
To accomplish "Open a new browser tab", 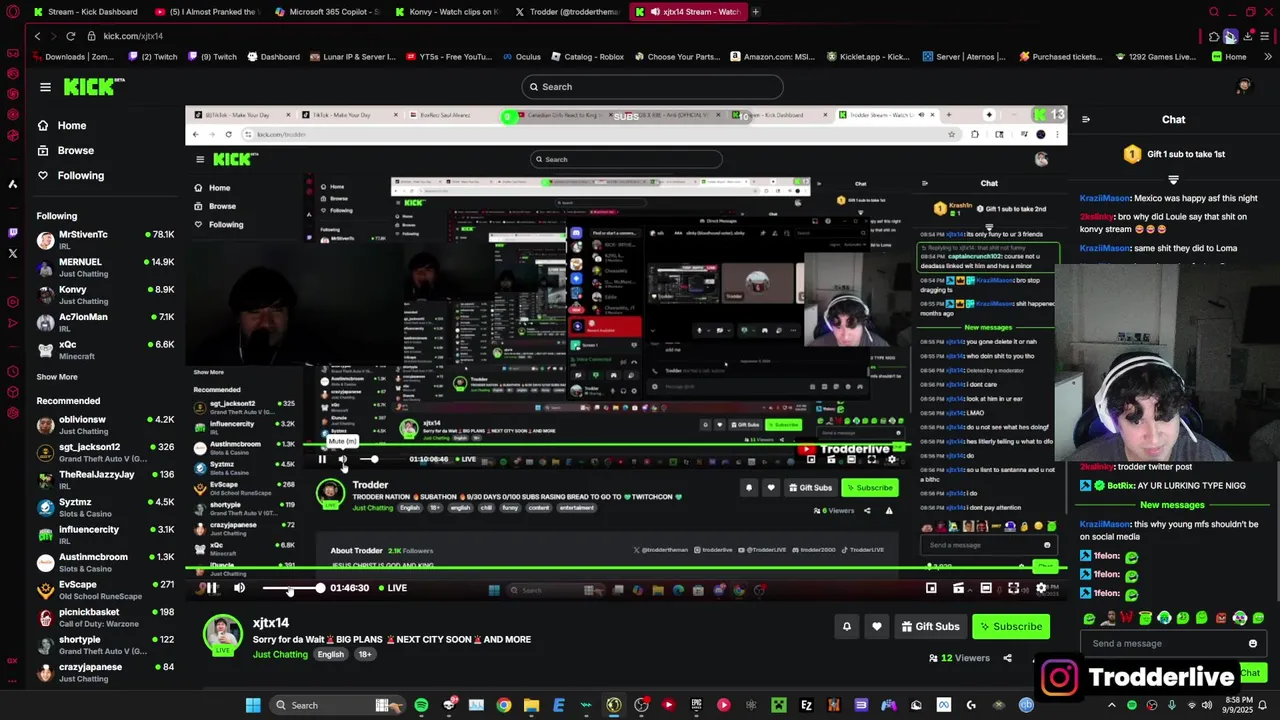I will click(755, 12).
